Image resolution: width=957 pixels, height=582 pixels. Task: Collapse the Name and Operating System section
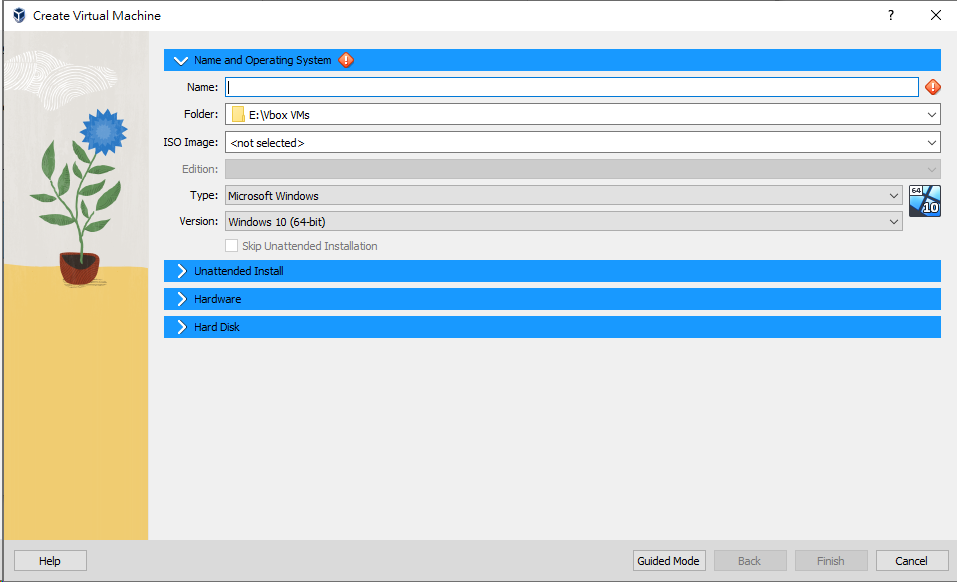coord(180,60)
